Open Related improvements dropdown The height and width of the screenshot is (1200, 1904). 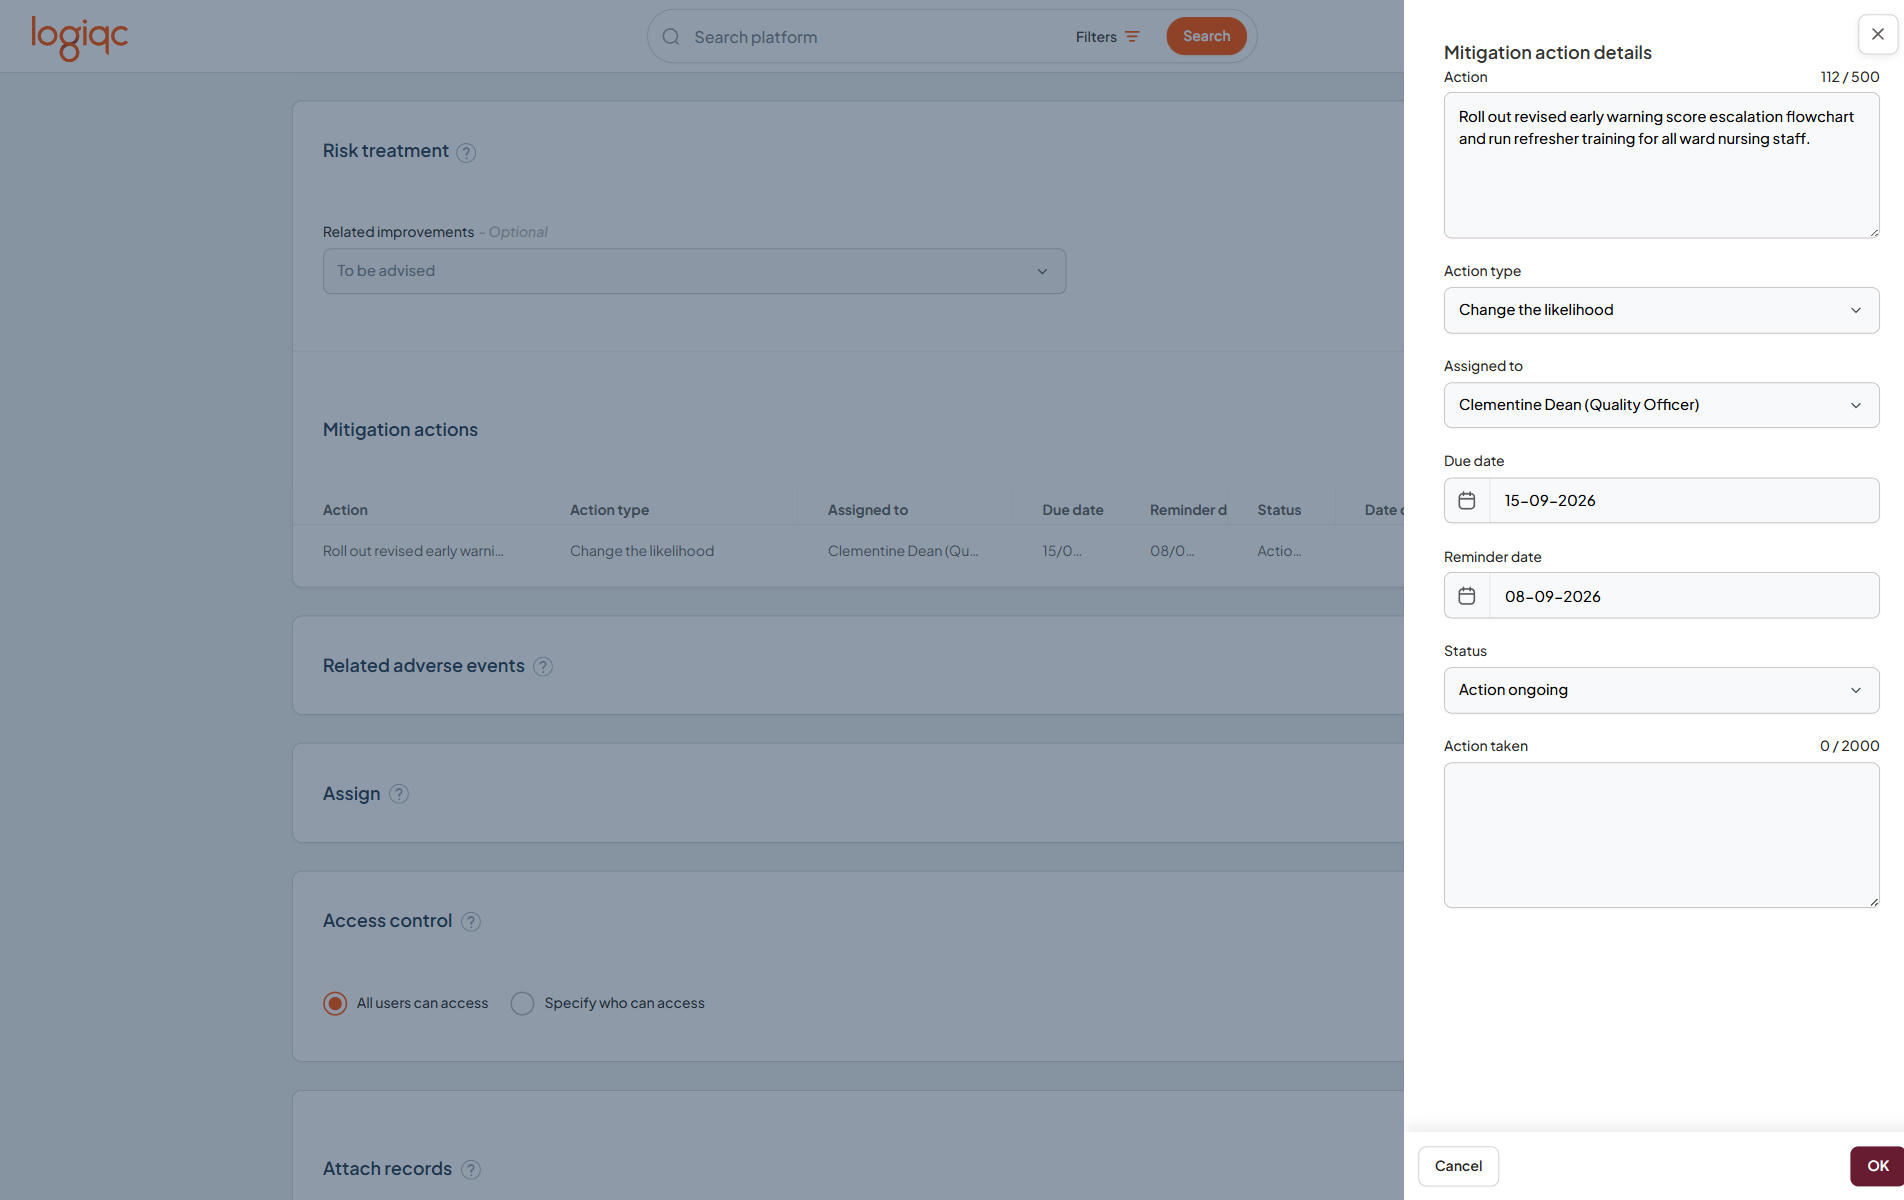[694, 271]
